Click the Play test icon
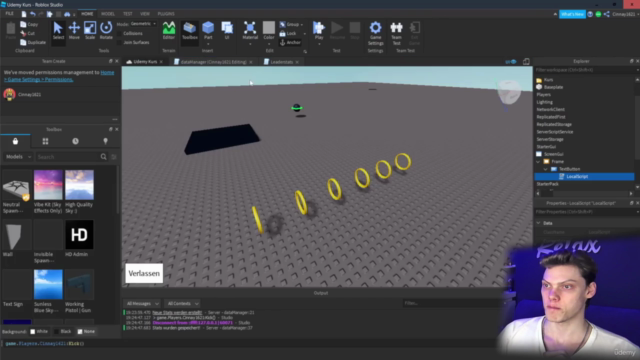 pos(319,28)
